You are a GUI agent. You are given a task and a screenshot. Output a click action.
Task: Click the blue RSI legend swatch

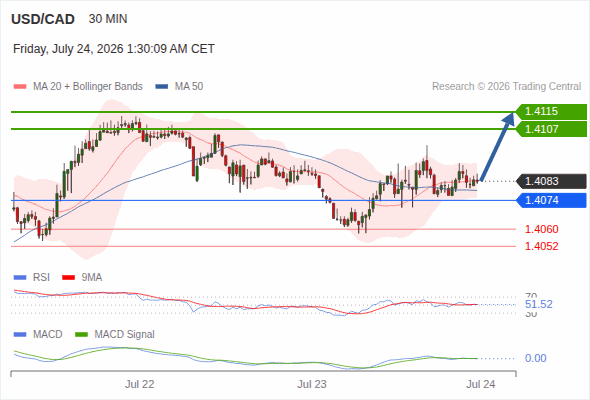point(20,278)
